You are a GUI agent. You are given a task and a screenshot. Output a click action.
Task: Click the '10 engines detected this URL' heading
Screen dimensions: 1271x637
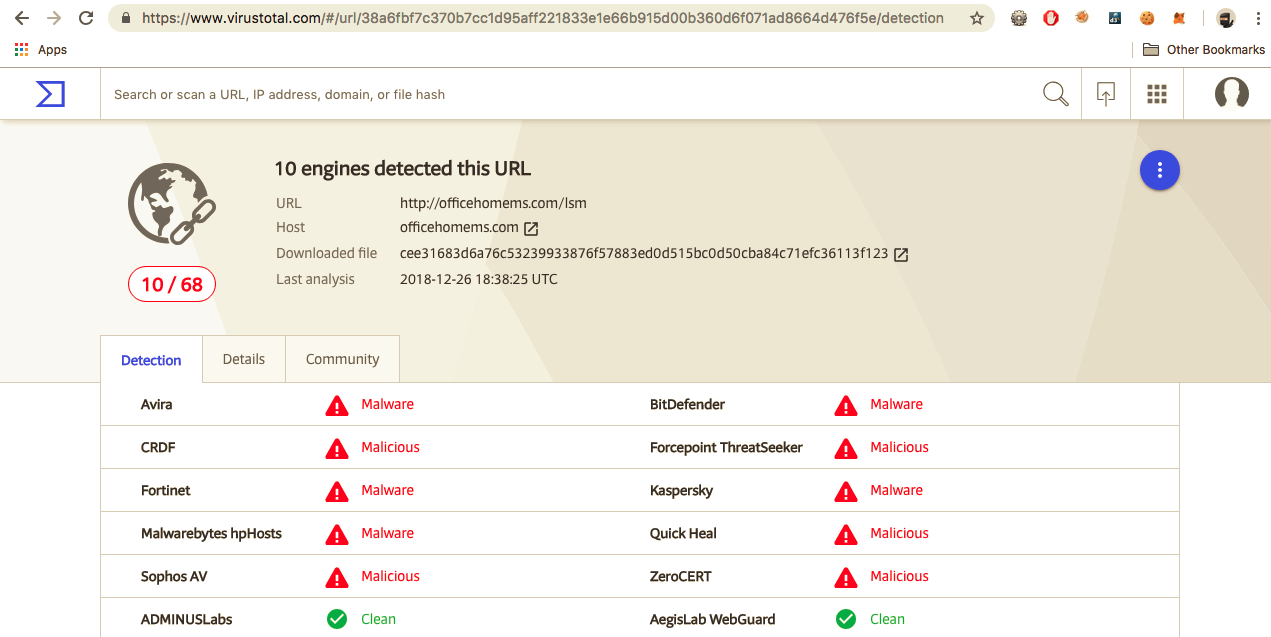click(x=403, y=169)
